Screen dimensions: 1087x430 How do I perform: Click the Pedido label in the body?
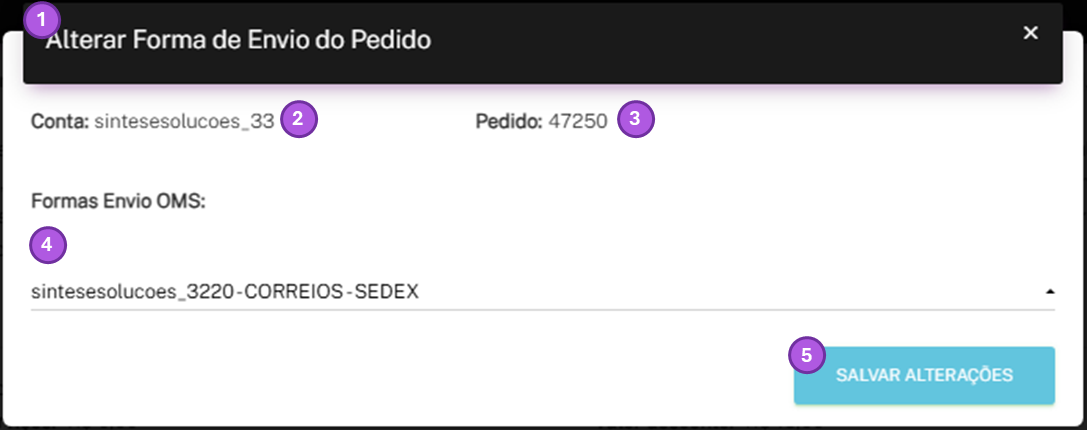click(x=510, y=122)
